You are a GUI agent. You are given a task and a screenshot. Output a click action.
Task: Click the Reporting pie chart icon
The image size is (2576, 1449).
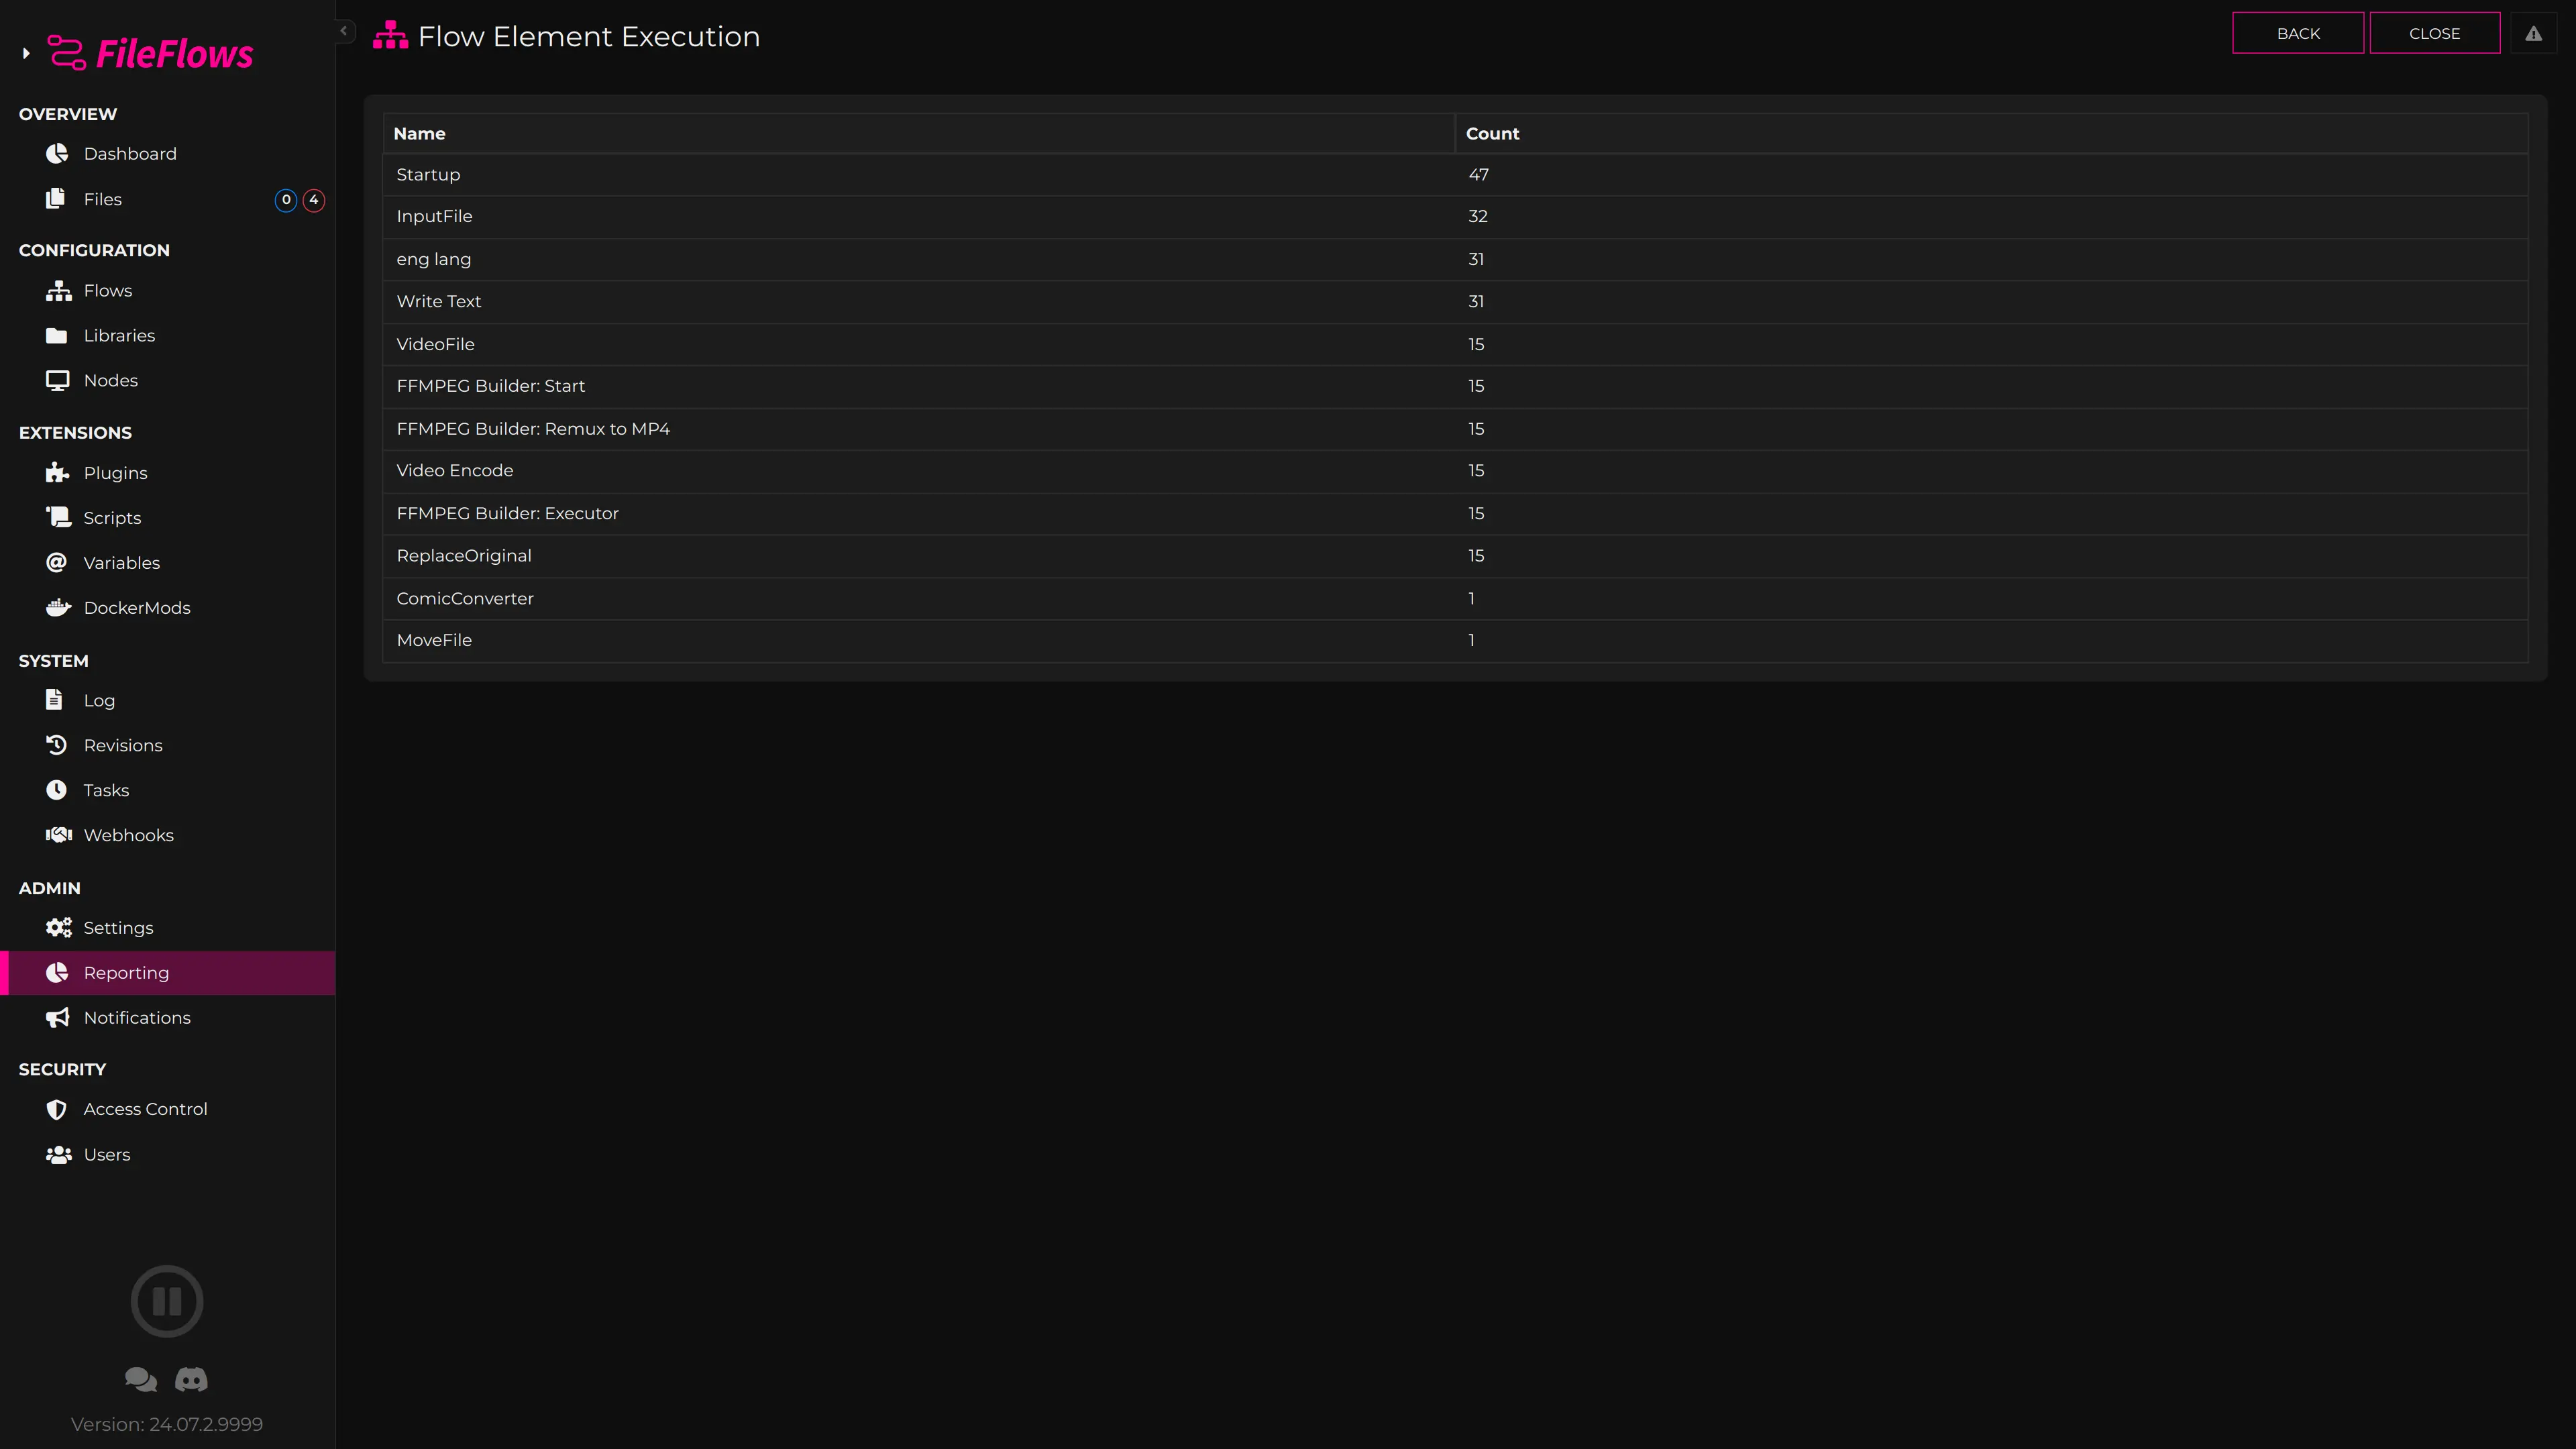click(x=57, y=972)
